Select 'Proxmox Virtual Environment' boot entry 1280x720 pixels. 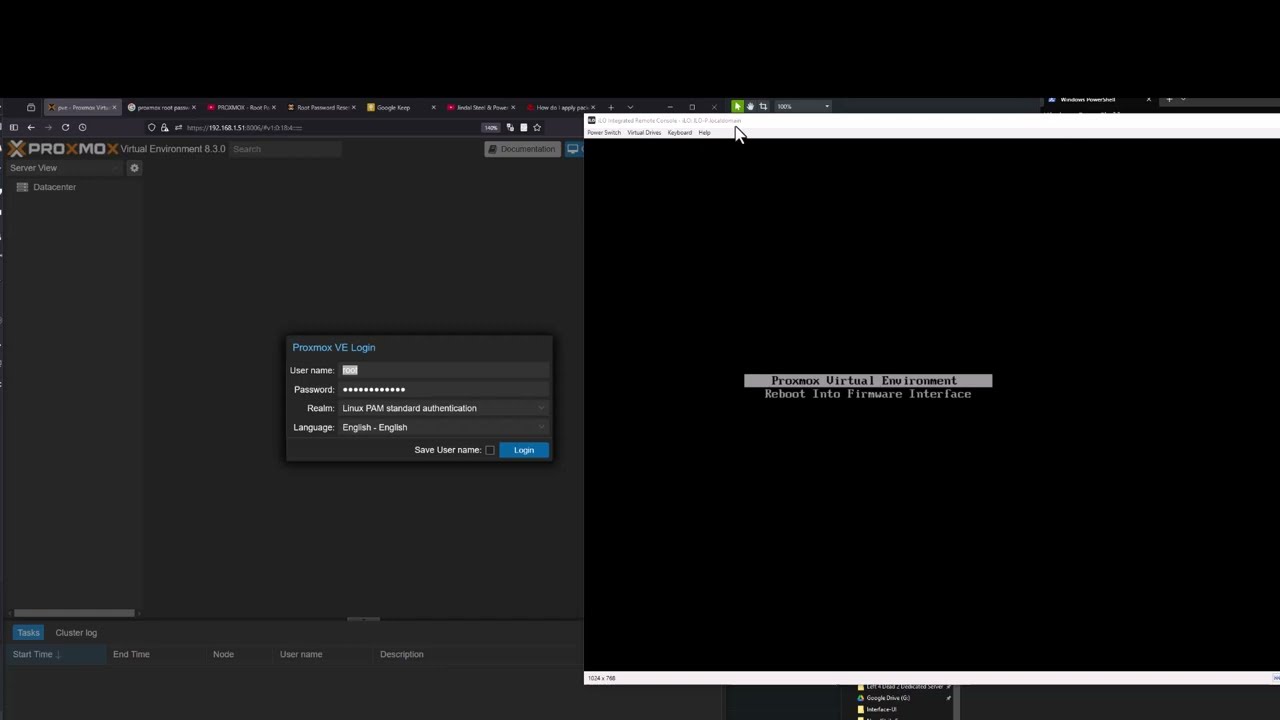[x=868, y=381]
